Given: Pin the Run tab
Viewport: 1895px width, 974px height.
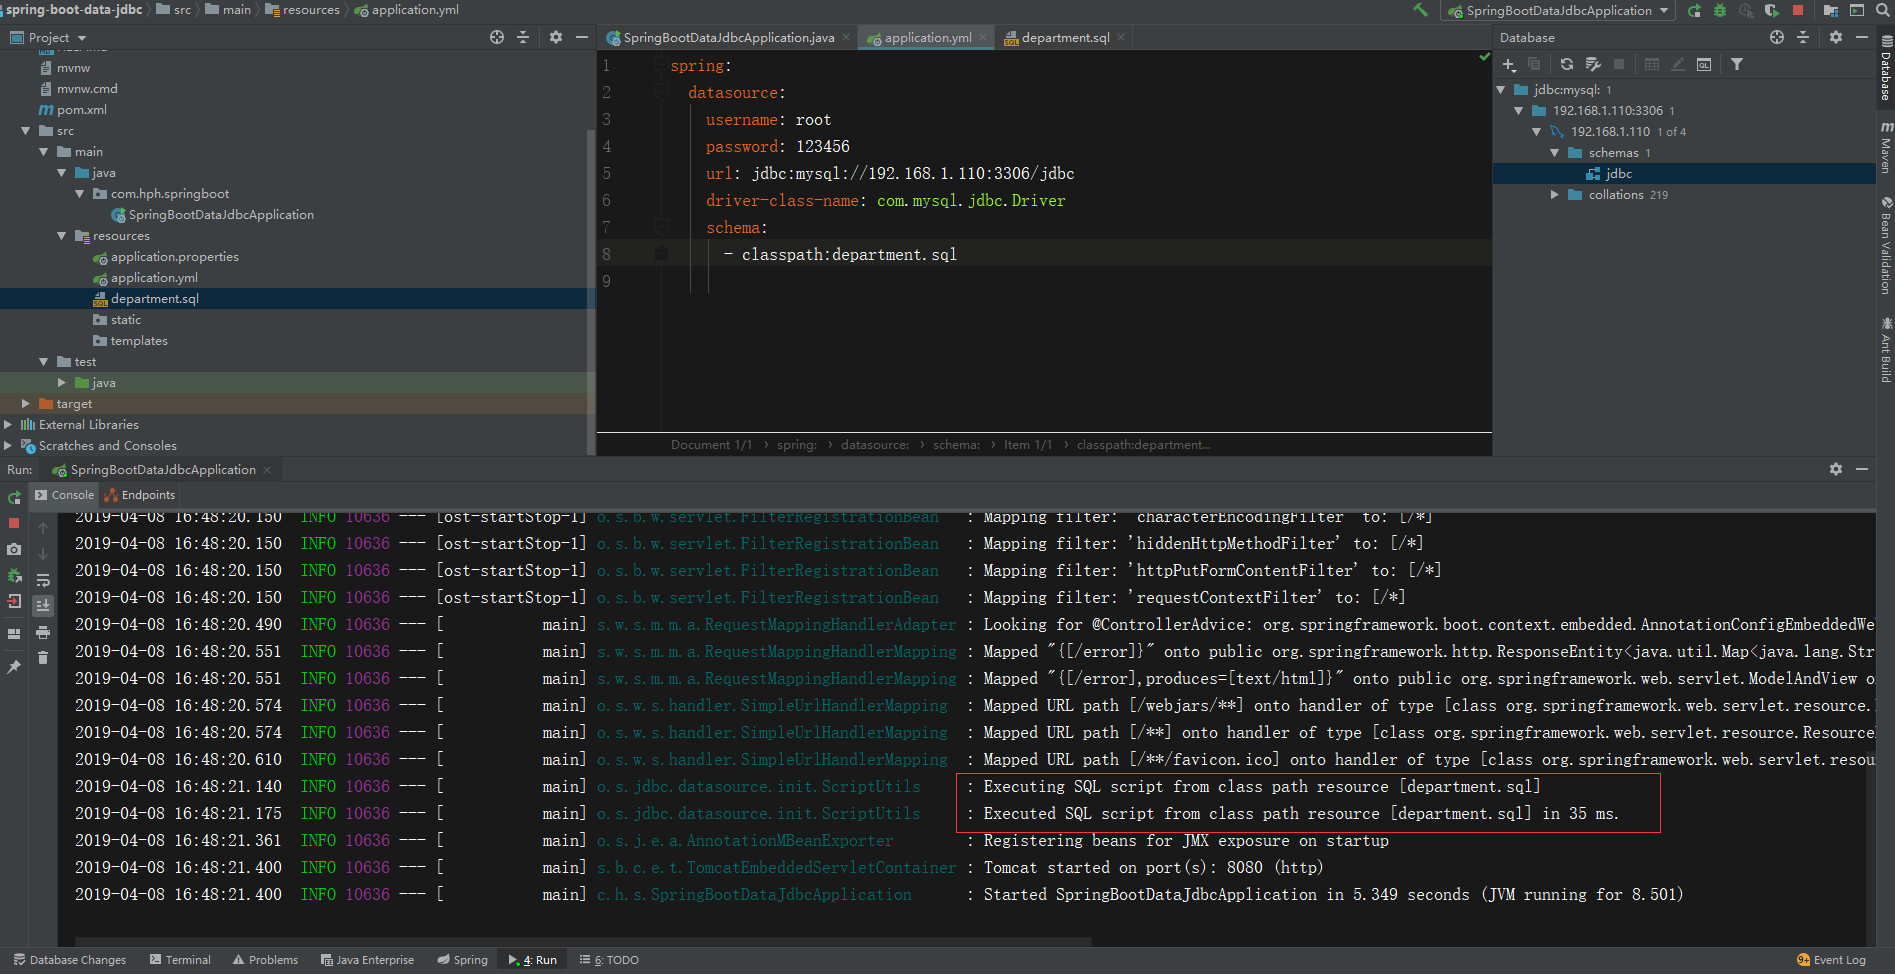Looking at the screenshot, I should (x=14, y=666).
